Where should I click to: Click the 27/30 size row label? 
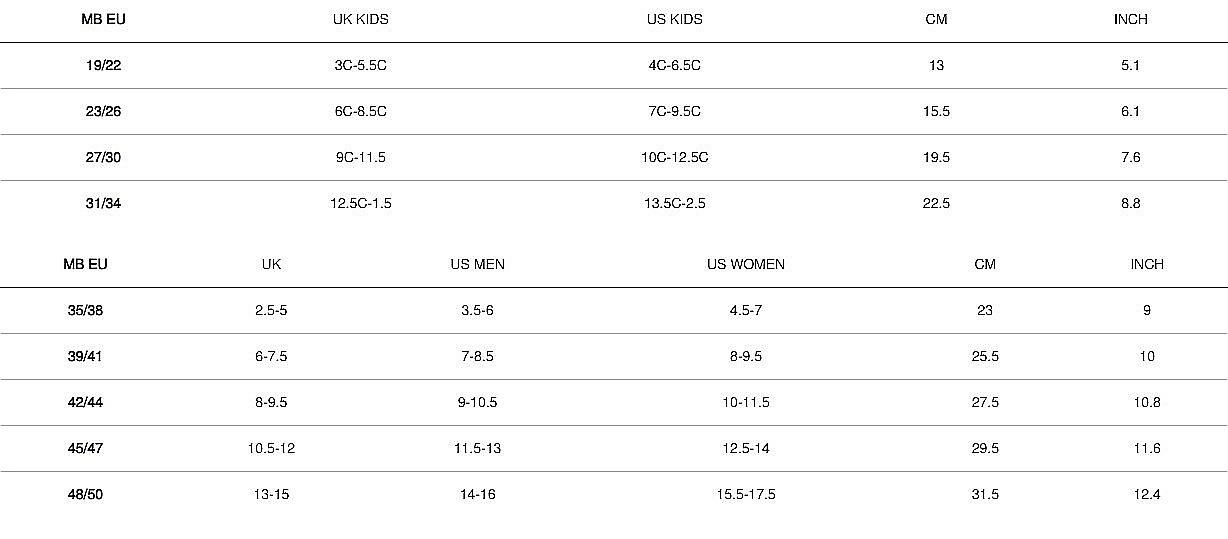[x=103, y=157]
